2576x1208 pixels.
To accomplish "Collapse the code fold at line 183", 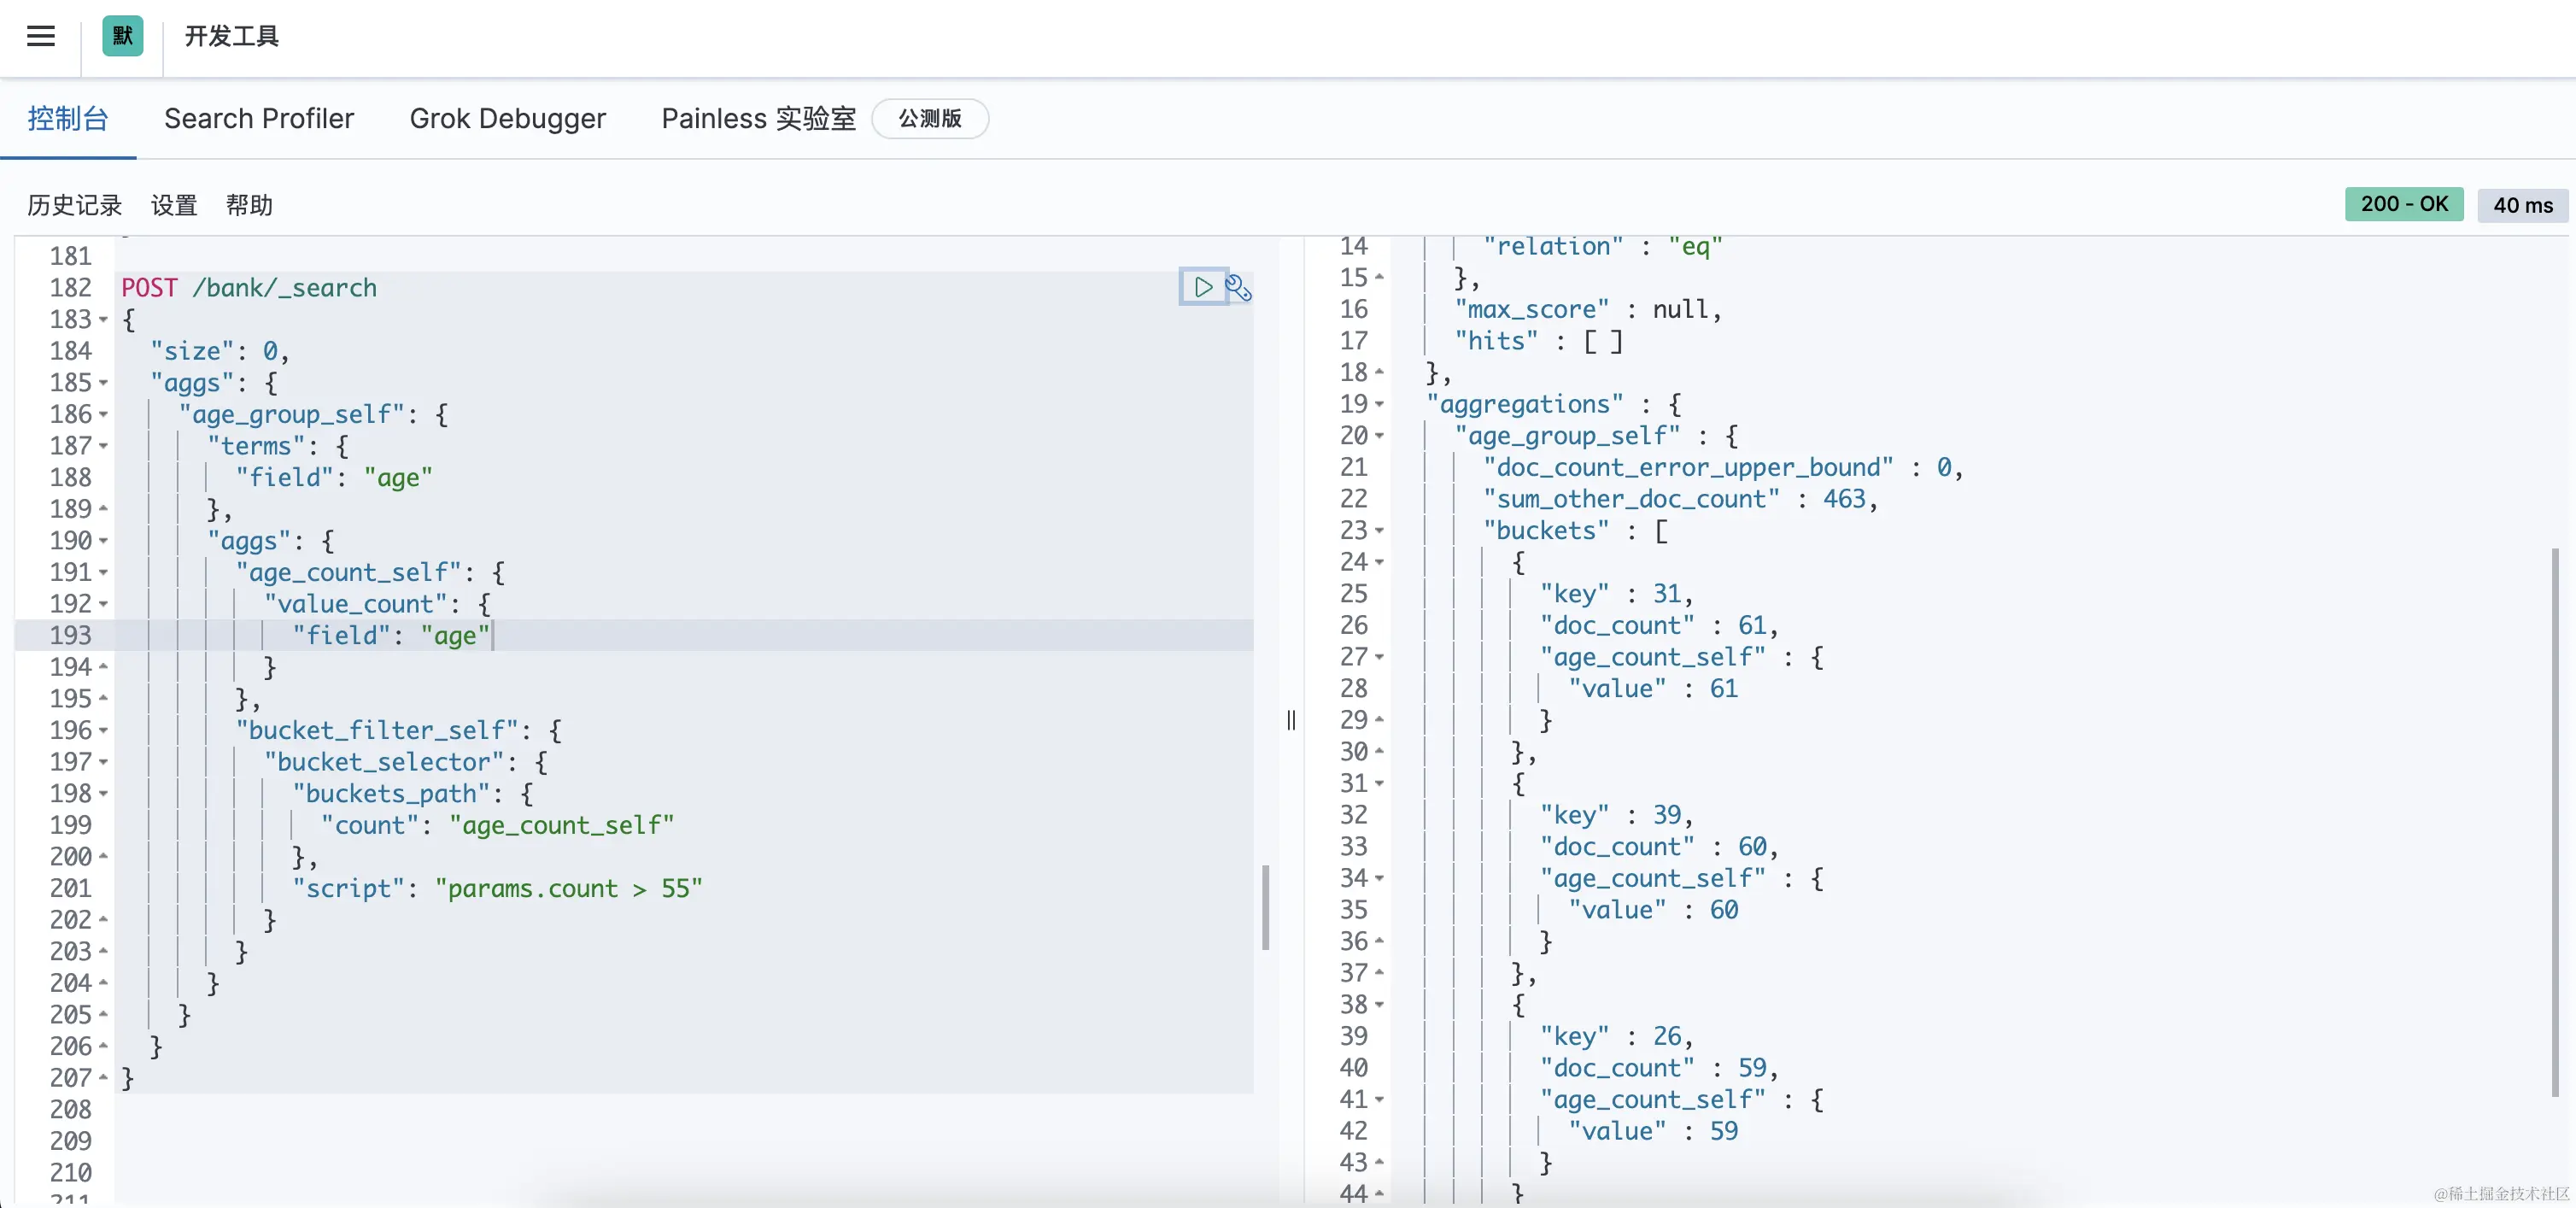I will coord(103,320).
